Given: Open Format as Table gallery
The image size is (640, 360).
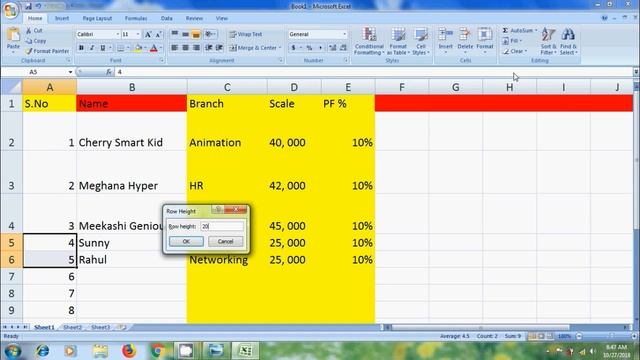Looking at the screenshot, I should point(398,41).
